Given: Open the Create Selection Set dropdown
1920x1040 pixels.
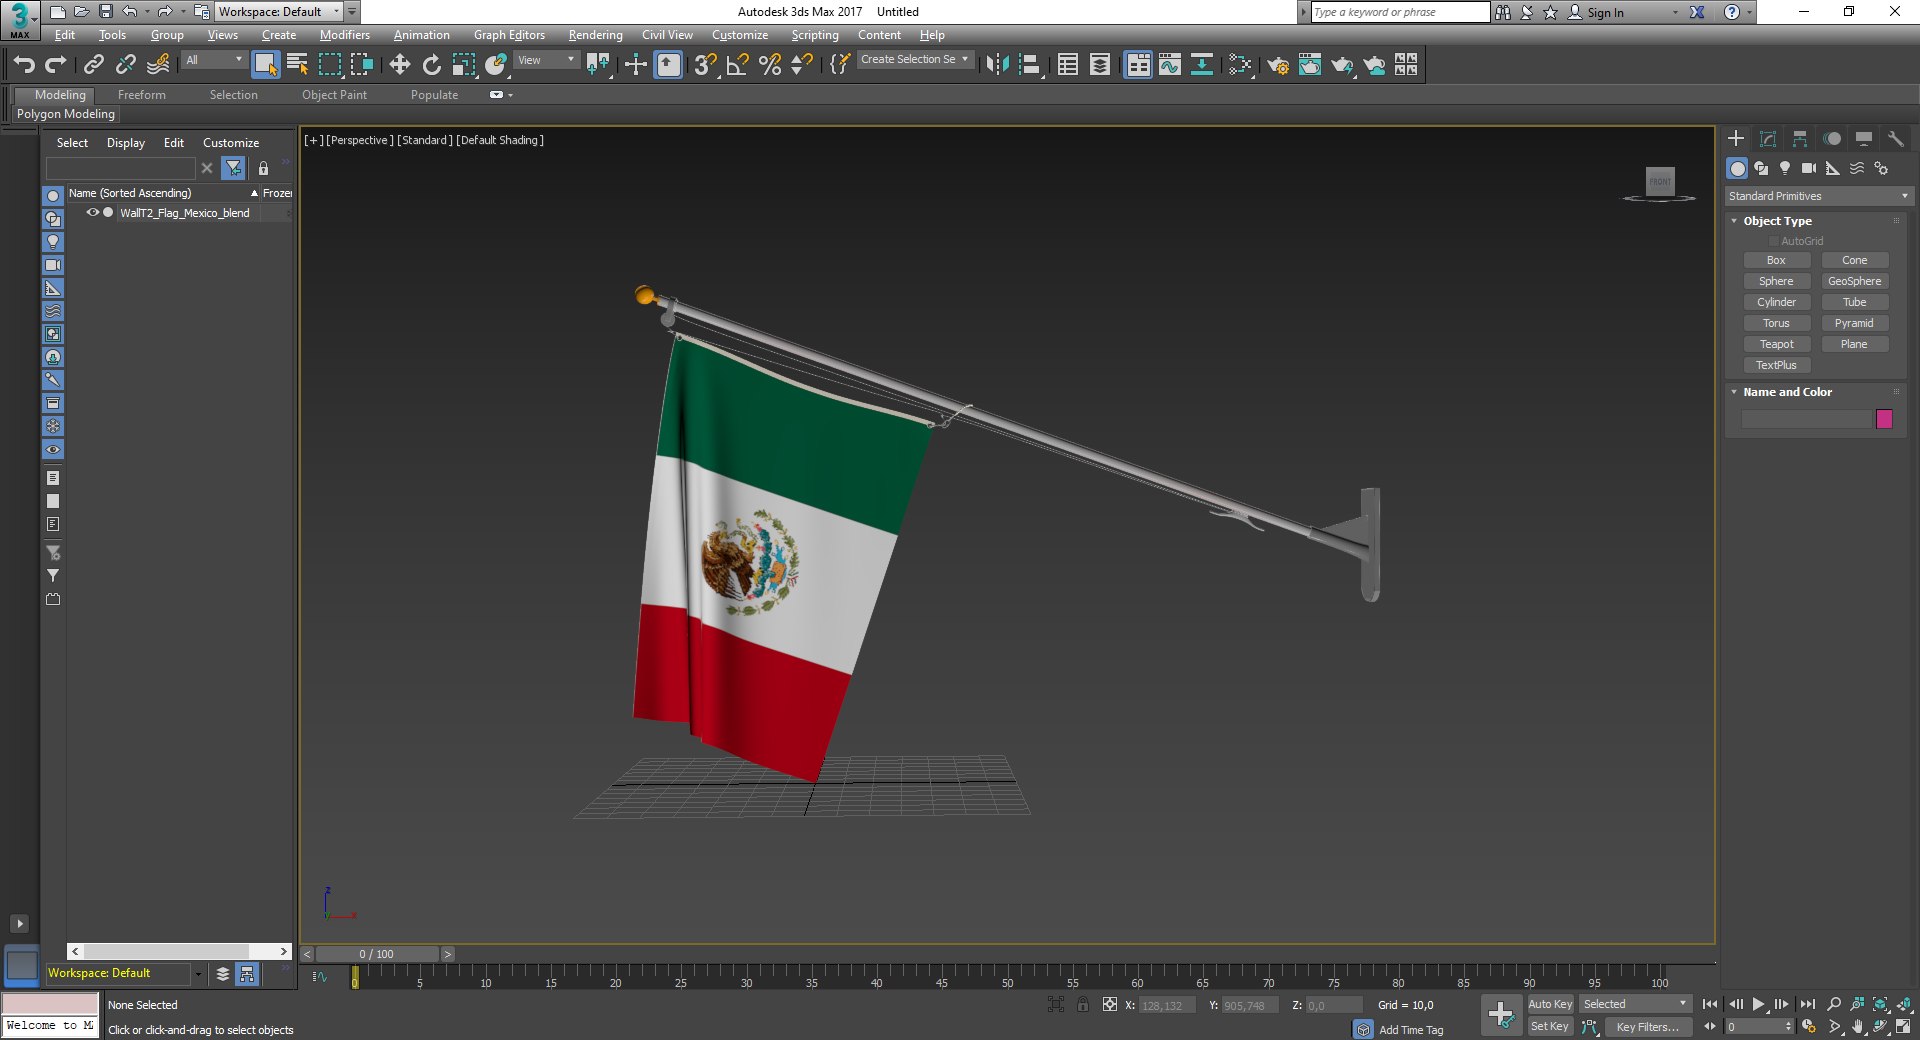Looking at the screenshot, I should [x=915, y=60].
